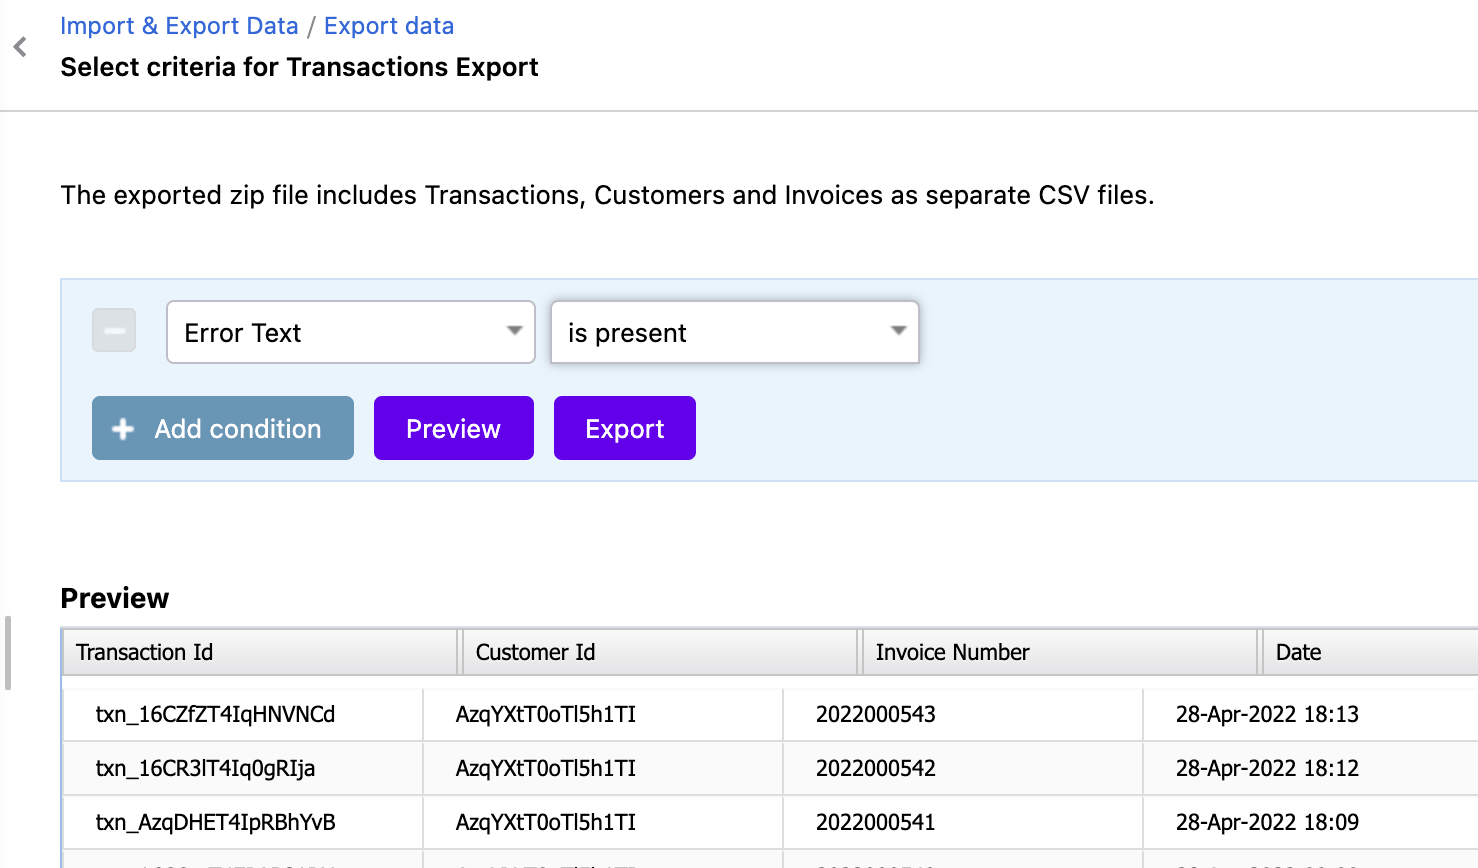This screenshot has height=868, width=1478.
Task: Click the Transaction Id column header
Action: pyautogui.click(x=145, y=653)
